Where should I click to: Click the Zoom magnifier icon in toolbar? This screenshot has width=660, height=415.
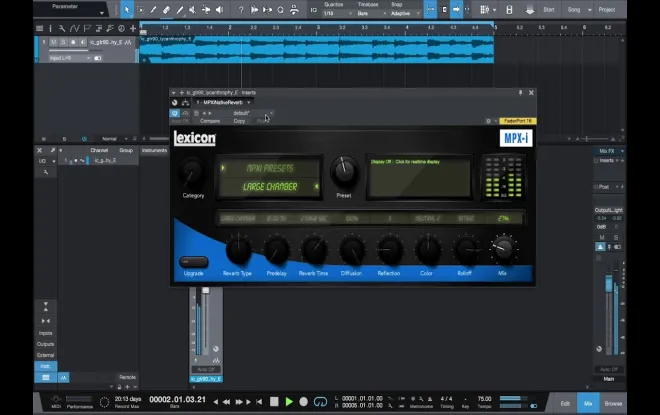pos(280,10)
